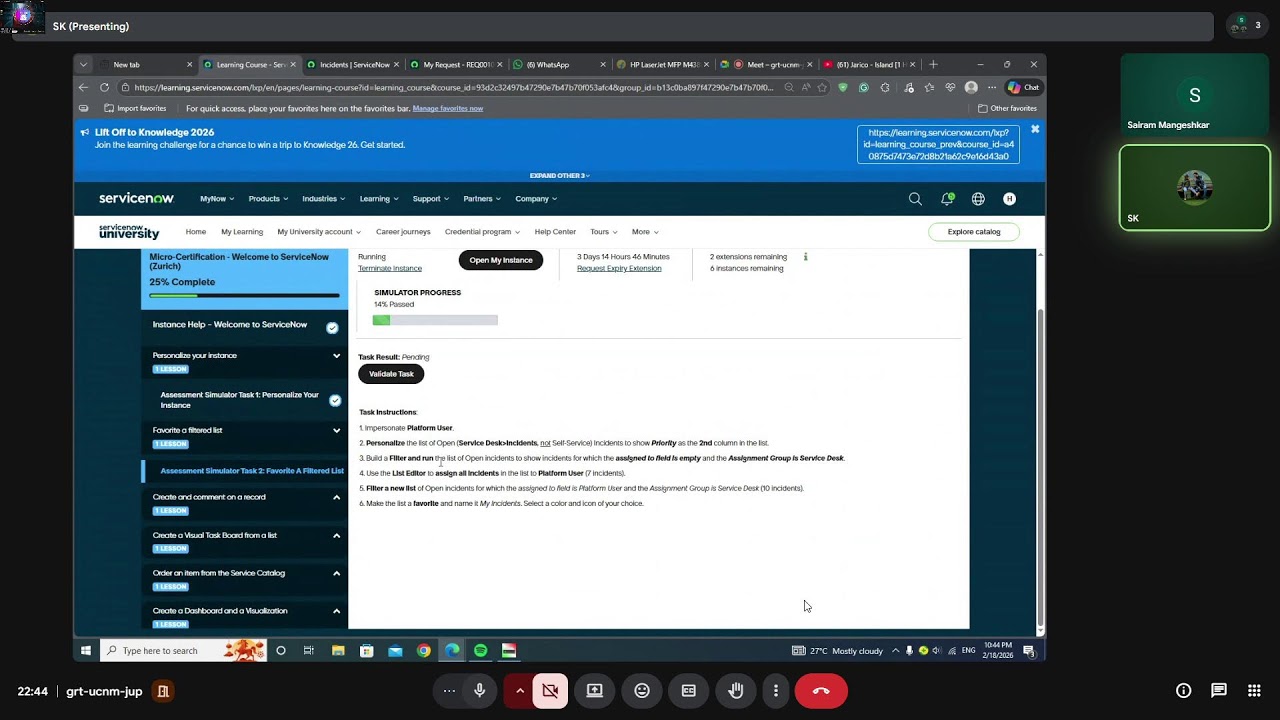Collapse Personalize your instance section
This screenshot has height=720, width=1280.
click(x=336, y=355)
